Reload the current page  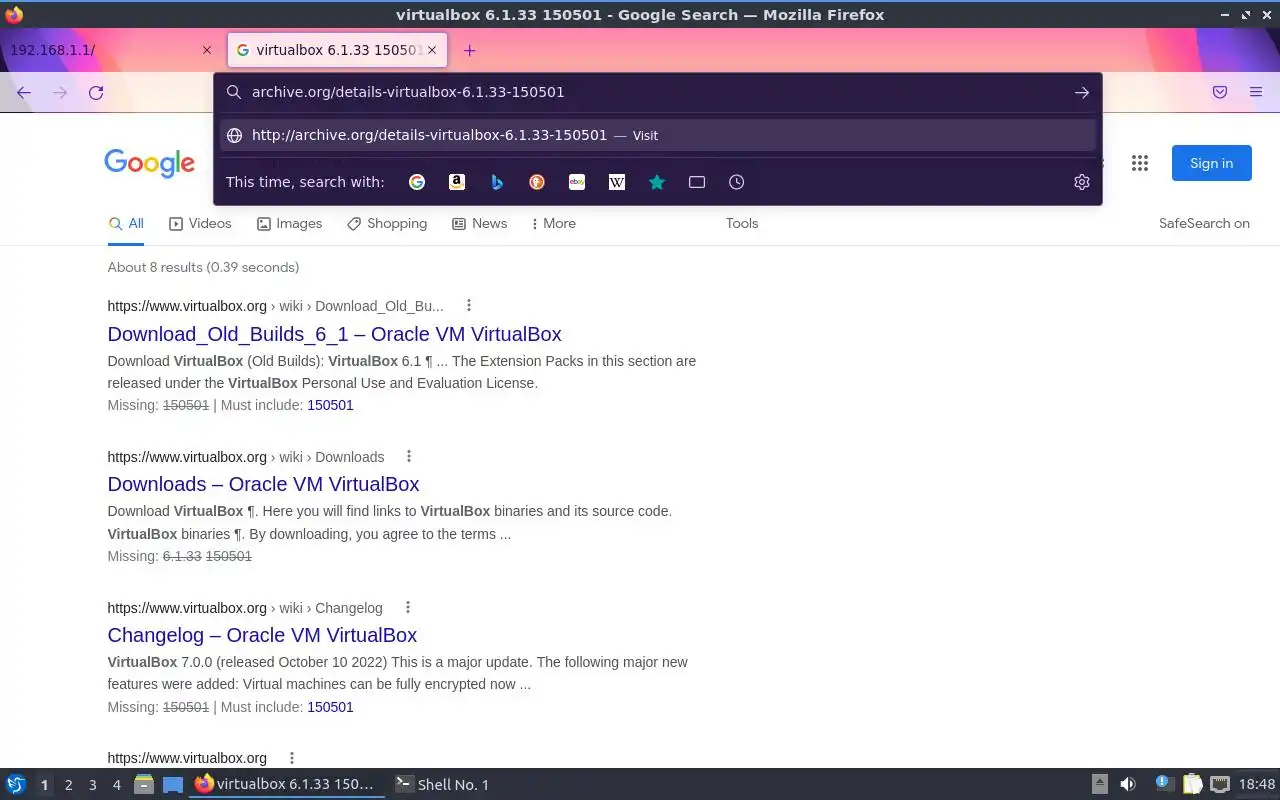tap(96, 92)
